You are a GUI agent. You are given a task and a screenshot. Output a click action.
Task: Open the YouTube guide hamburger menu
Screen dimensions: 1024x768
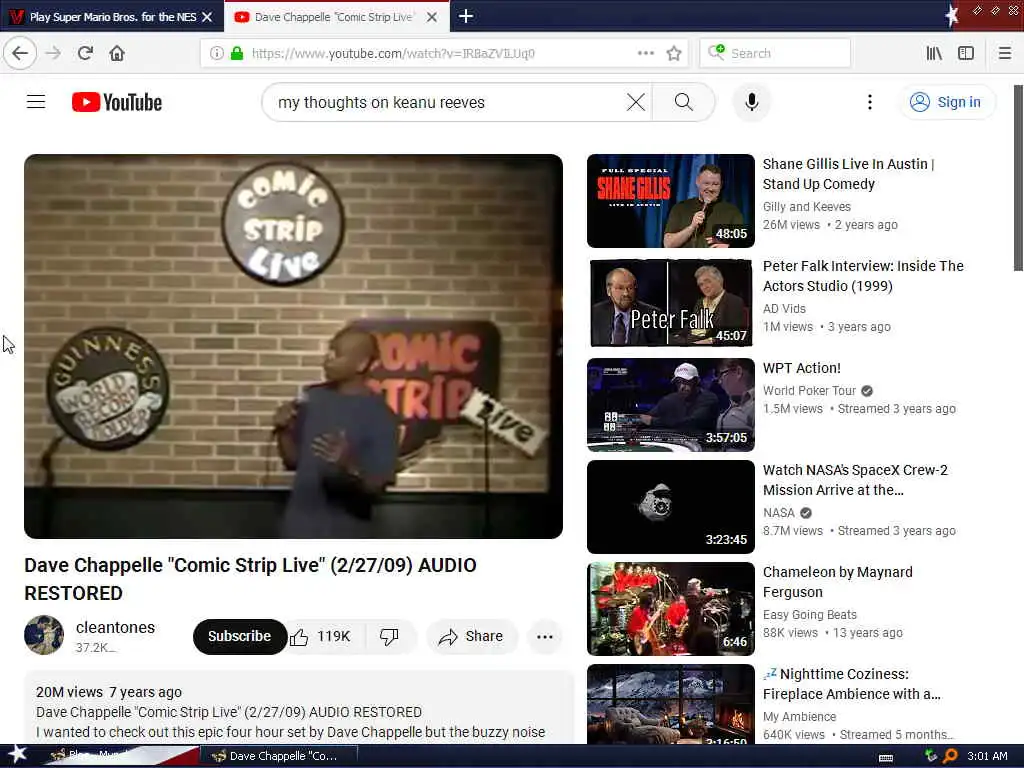pos(36,102)
